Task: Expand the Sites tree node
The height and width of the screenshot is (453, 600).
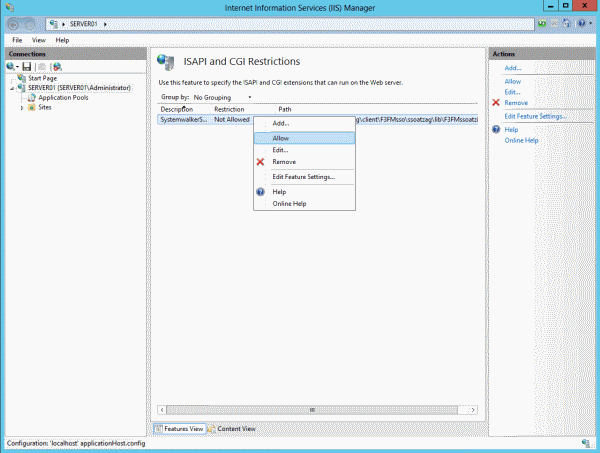Action: tap(22, 108)
